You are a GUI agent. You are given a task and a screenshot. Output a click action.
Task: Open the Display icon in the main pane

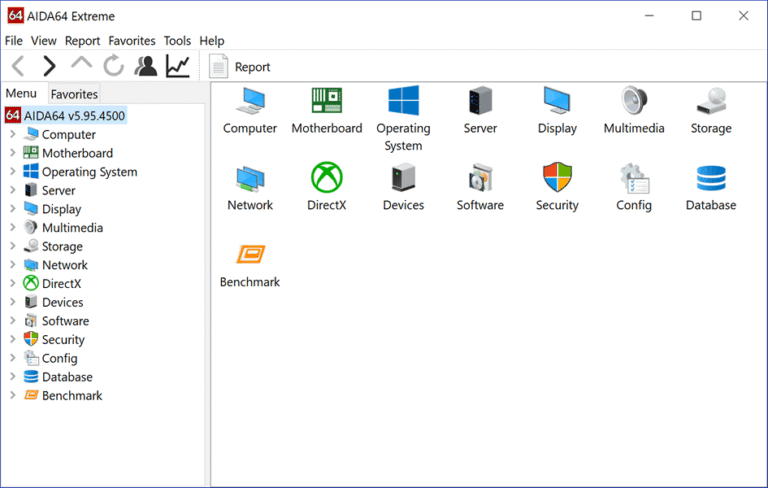557,100
